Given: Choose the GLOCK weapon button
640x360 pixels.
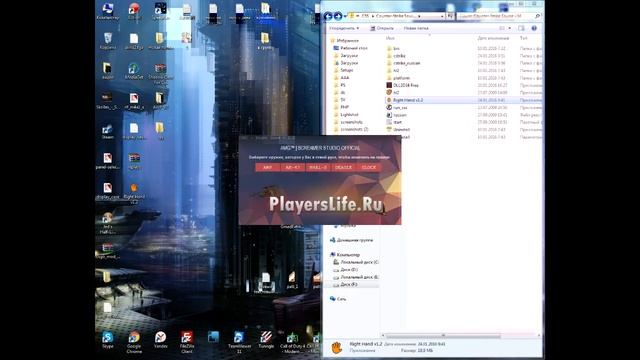Looking at the screenshot, I should coord(369,167).
